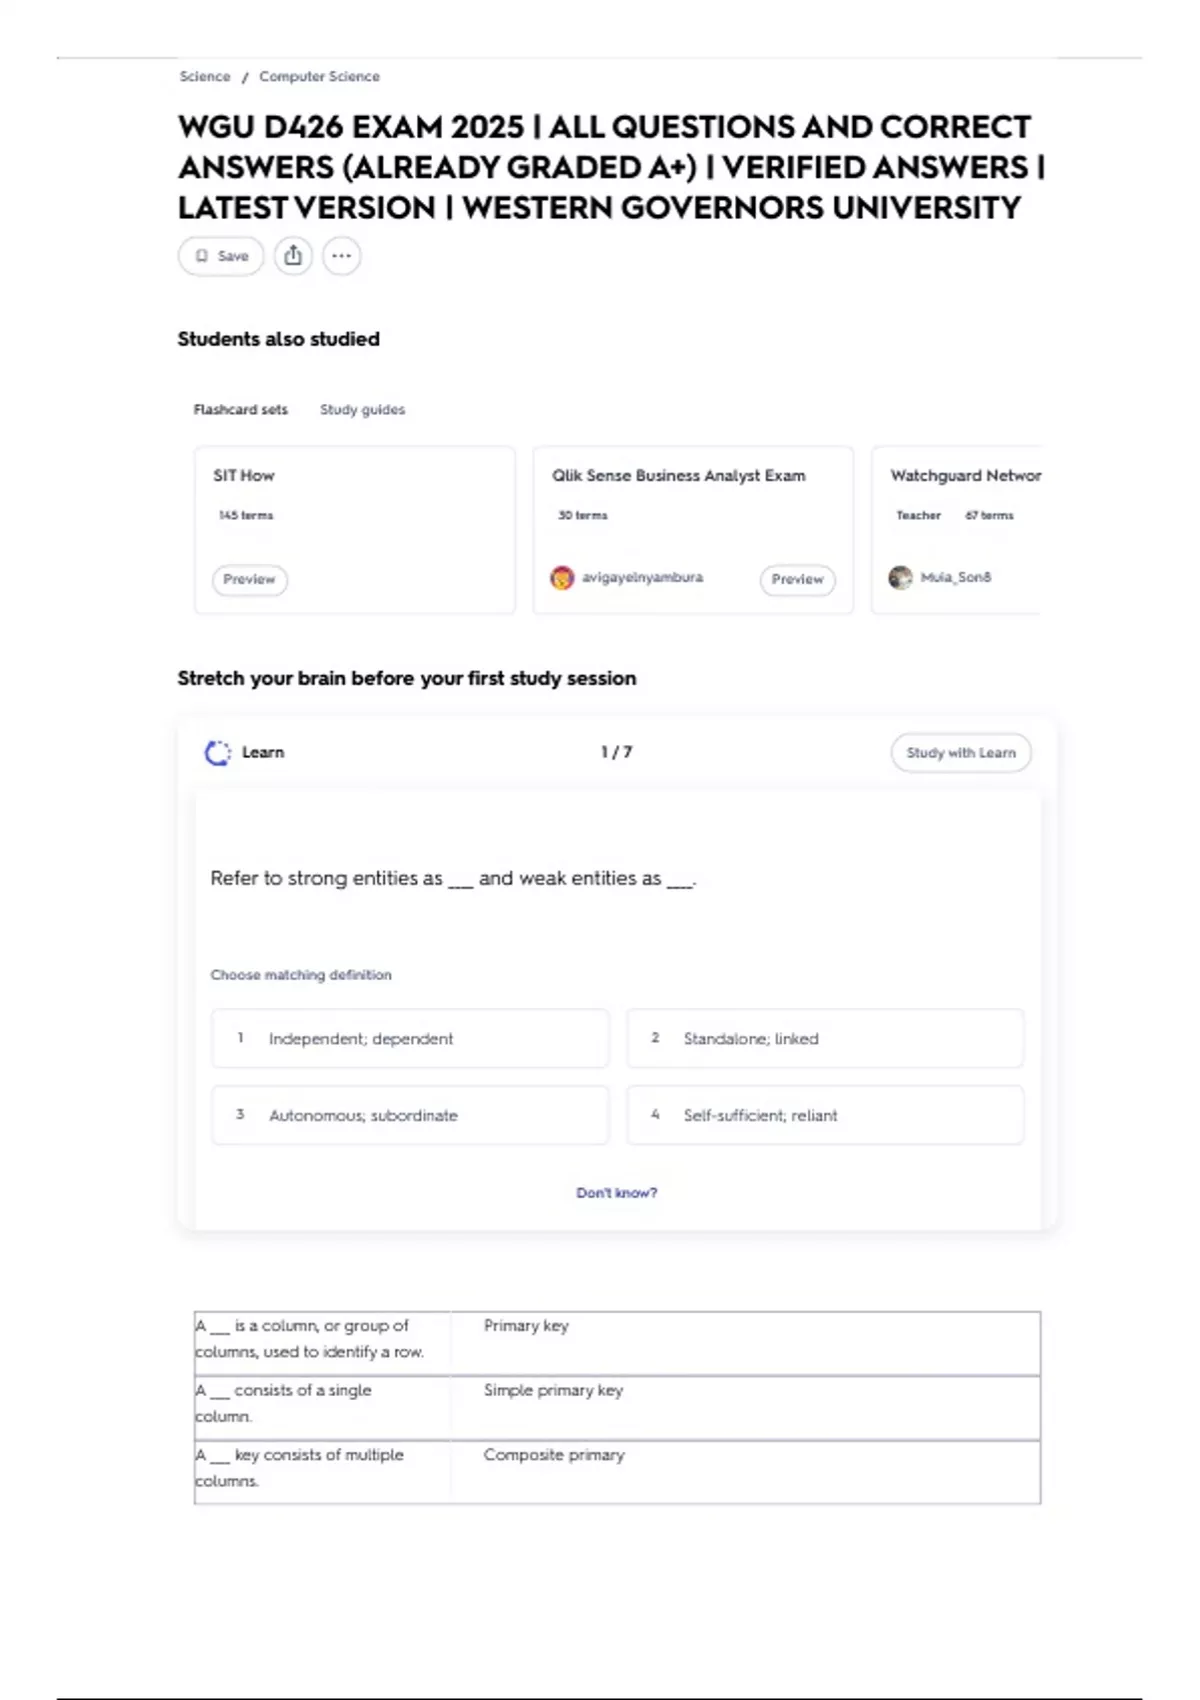The image size is (1200, 1700).
Task: Open the Science breadcrumb link
Action: (x=204, y=77)
